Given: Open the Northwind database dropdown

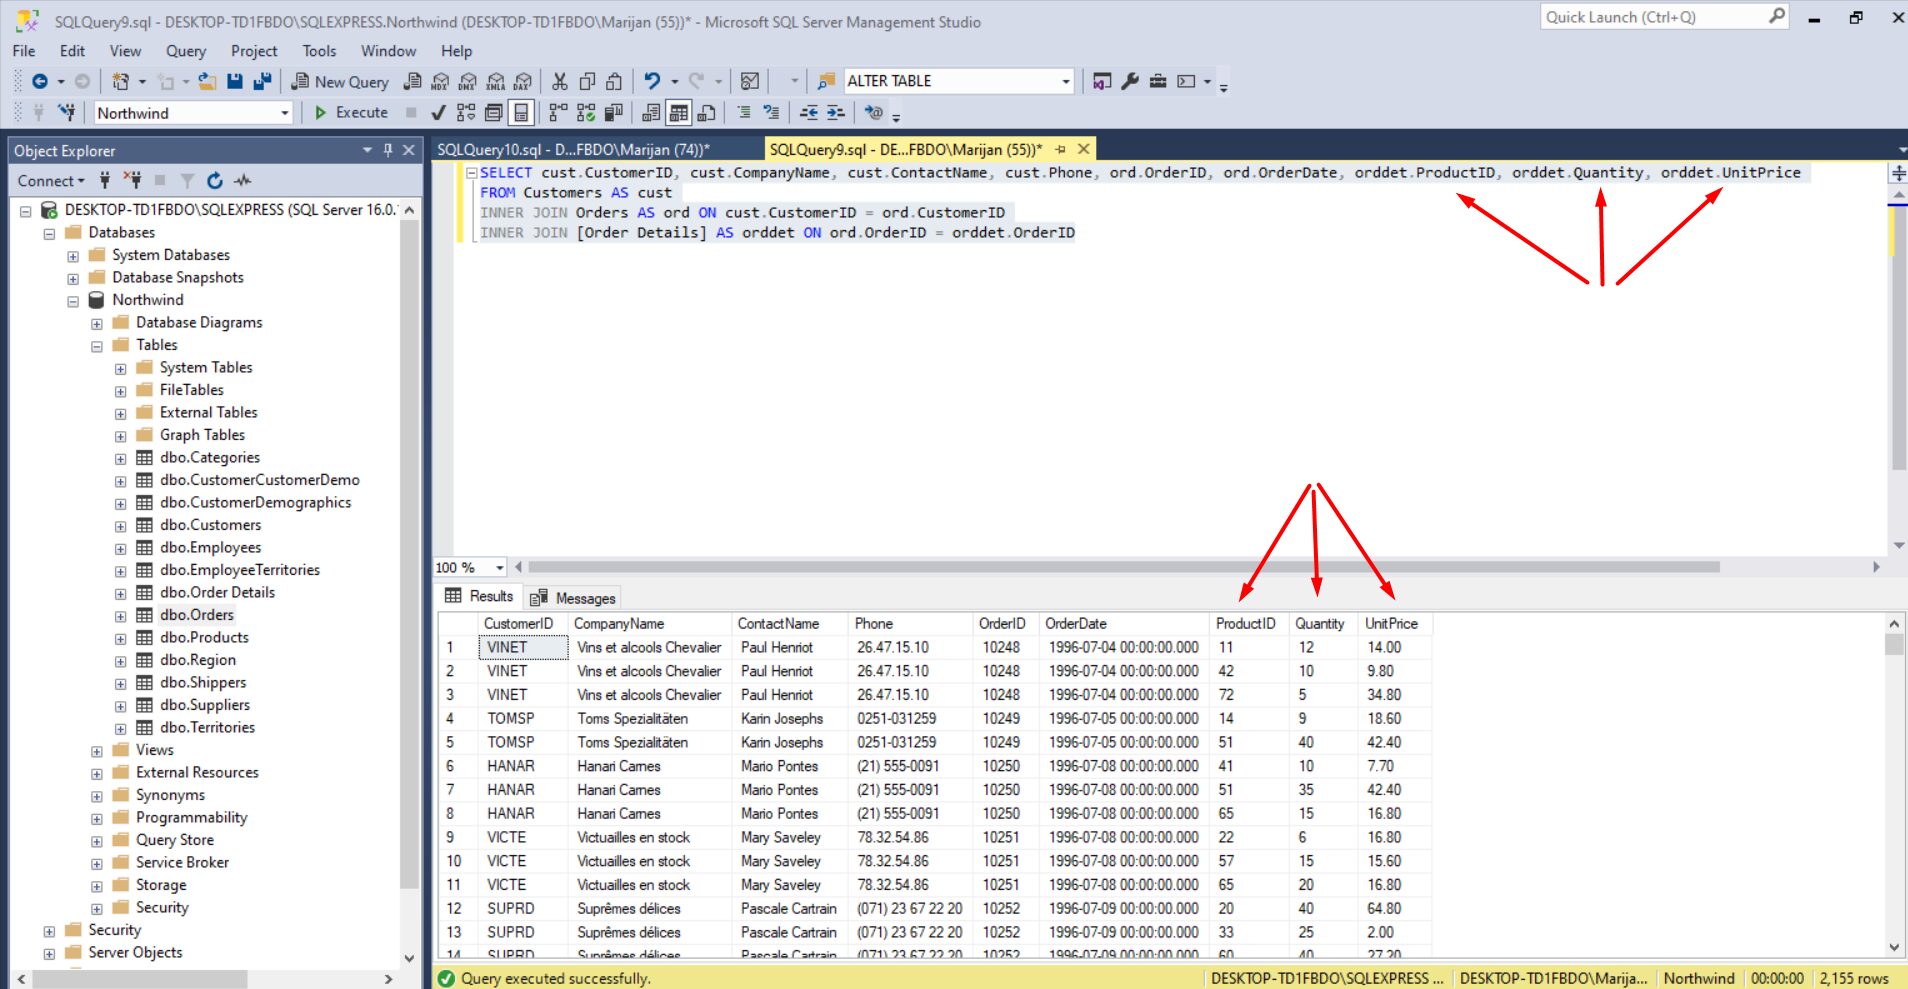Looking at the screenshot, I should tap(285, 113).
